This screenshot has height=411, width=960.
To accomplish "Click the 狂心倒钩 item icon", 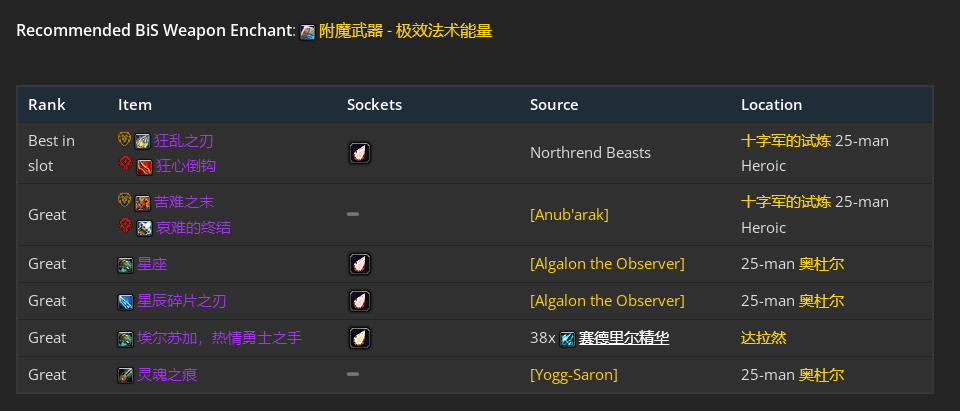I will (144, 166).
